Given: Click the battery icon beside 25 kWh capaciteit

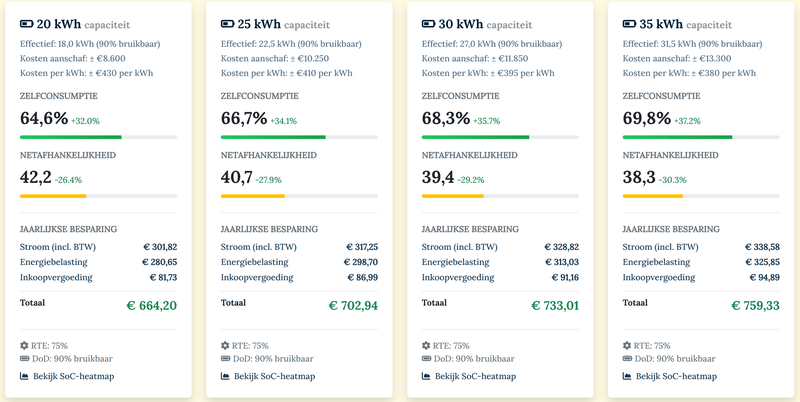Looking at the screenshot, I should [x=227, y=24].
